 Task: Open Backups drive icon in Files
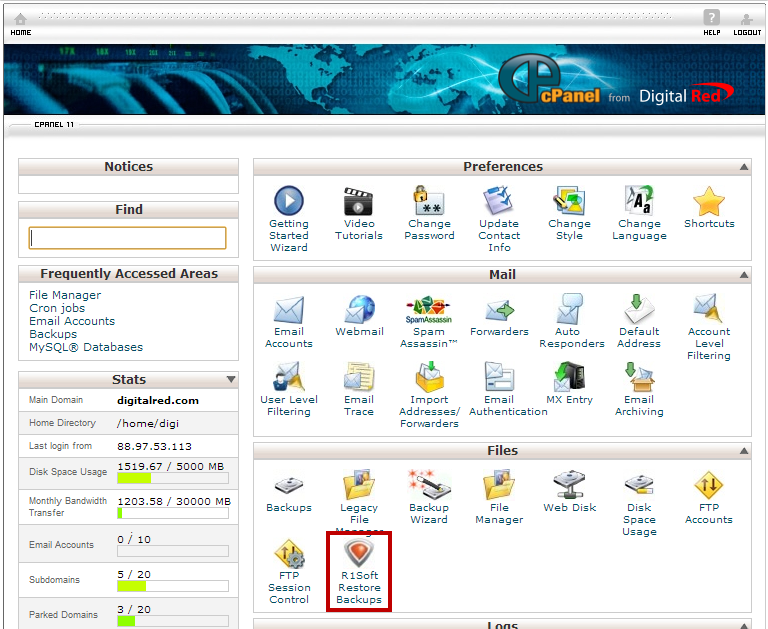(x=289, y=485)
